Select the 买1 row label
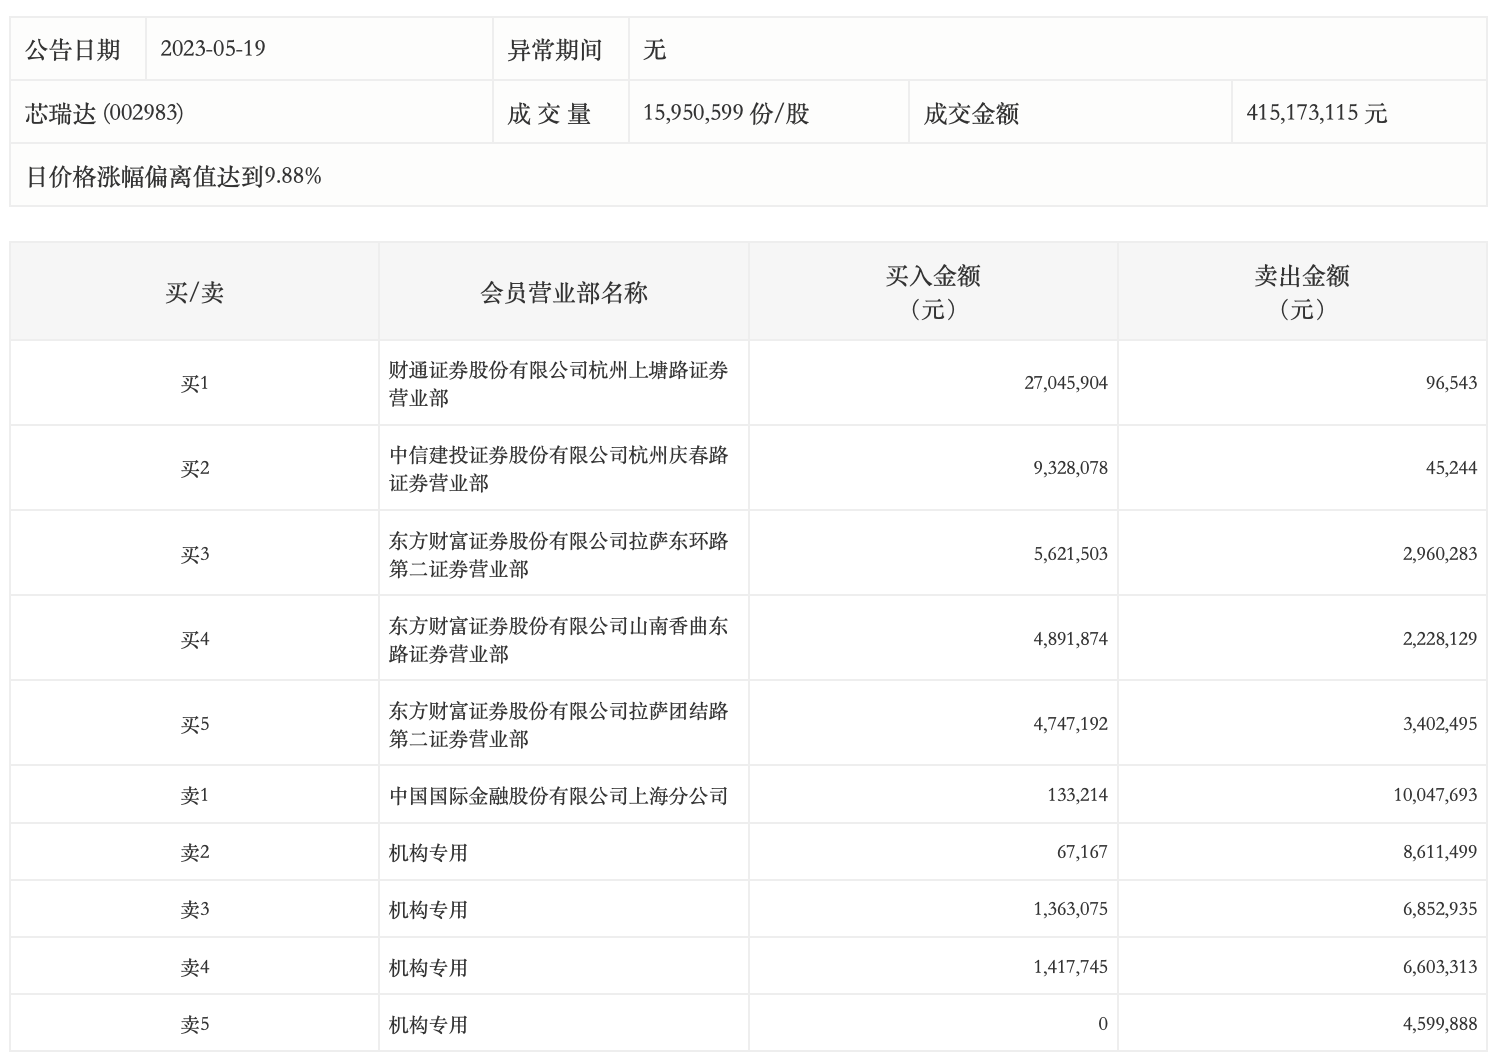This screenshot has height=1060, width=1500. [x=194, y=384]
